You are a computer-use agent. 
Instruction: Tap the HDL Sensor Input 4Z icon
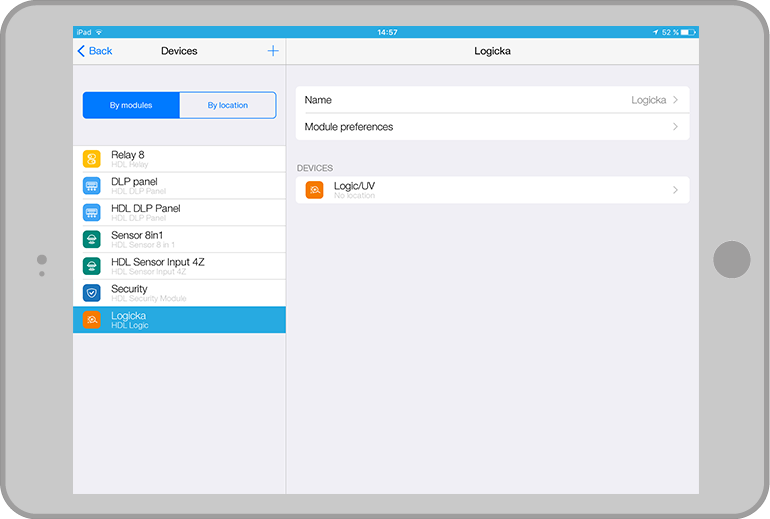(92, 266)
